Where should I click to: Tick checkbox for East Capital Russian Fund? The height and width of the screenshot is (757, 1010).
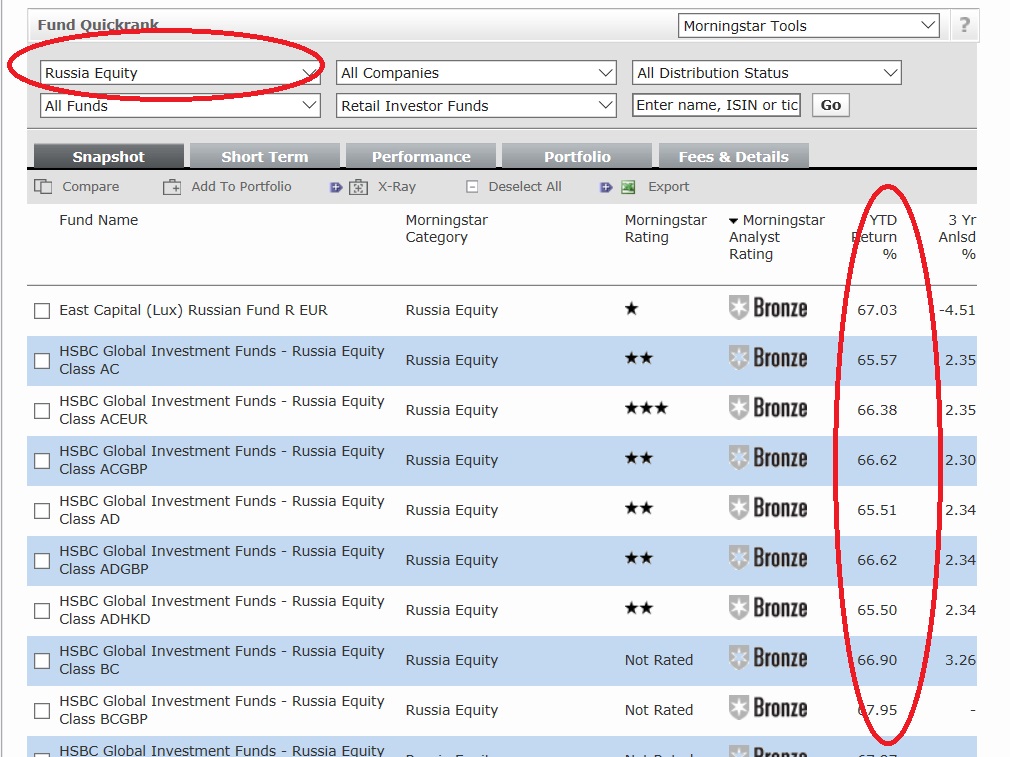tap(42, 311)
